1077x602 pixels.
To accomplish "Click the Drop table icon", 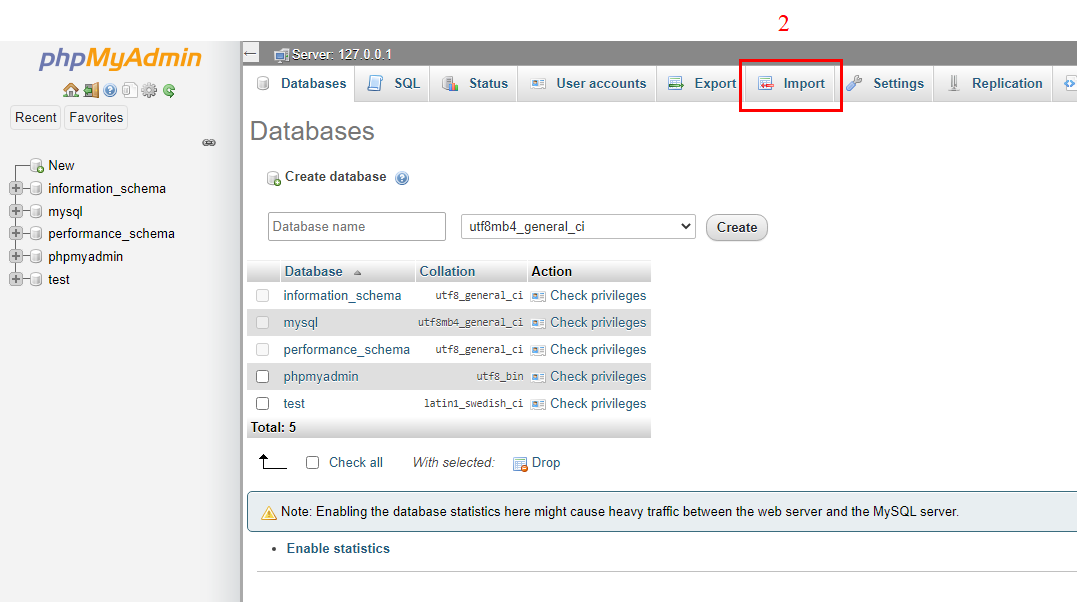I will [520, 464].
